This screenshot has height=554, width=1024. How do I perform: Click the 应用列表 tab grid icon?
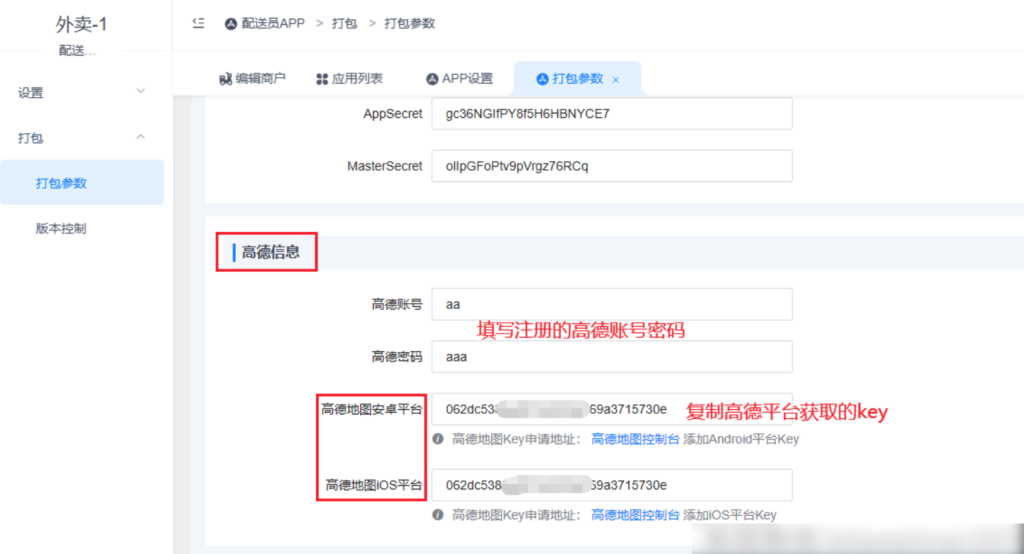pyautogui.click(x=322, y=79)
